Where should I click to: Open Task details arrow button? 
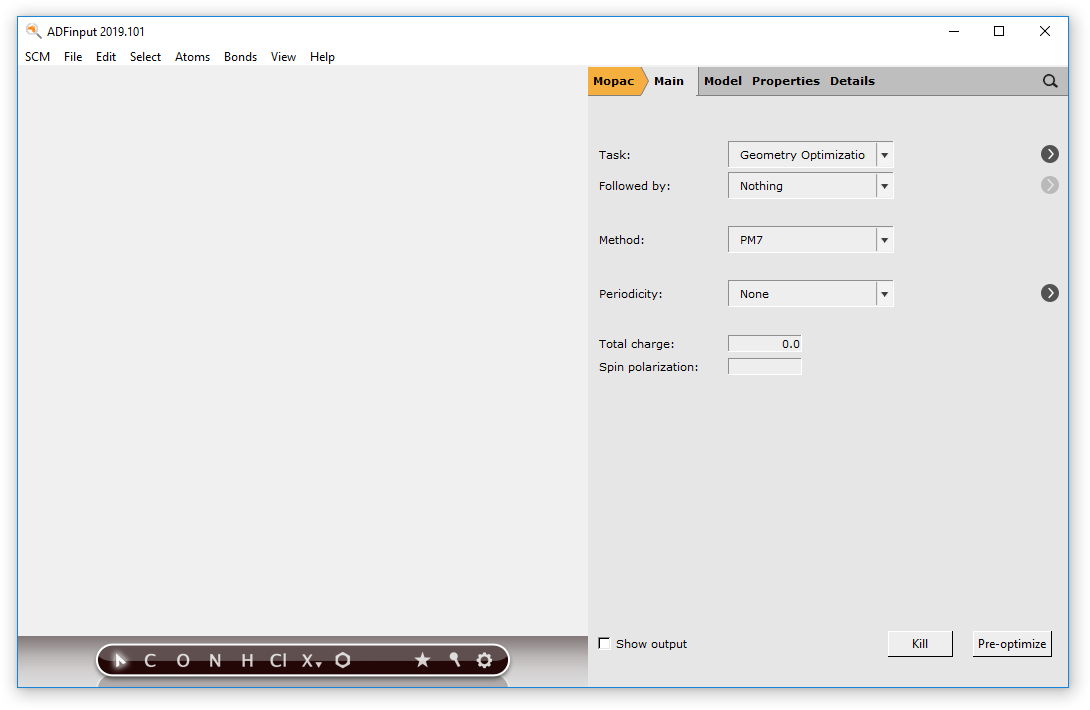pyautogui.click(x=1050, y=154)
